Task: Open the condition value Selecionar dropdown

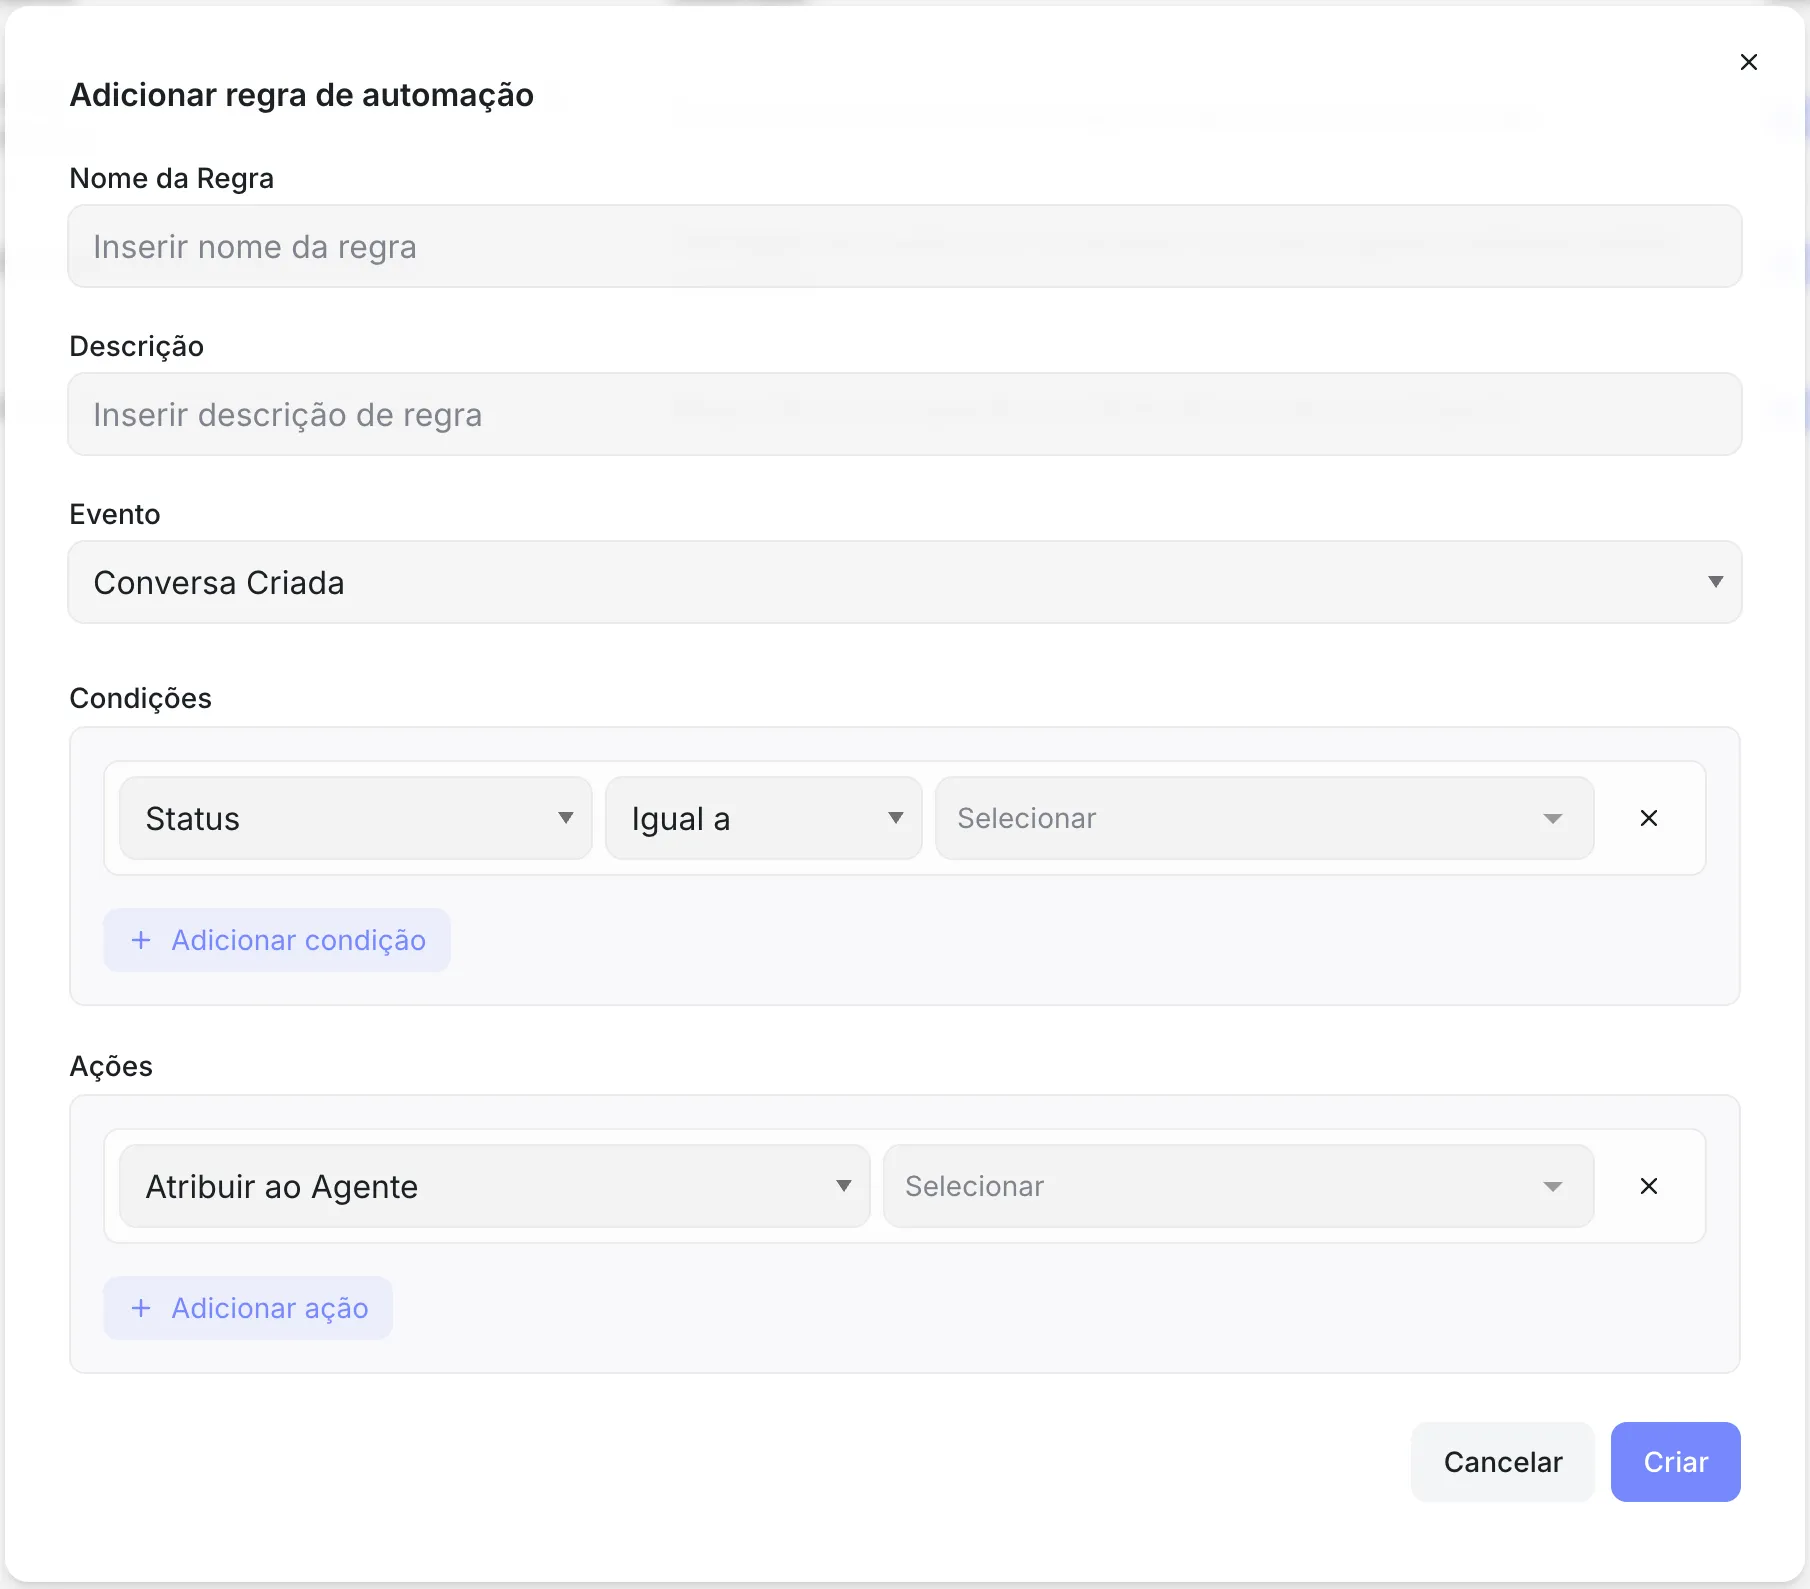Action: pyautogui.click(x=1264, y=818)
